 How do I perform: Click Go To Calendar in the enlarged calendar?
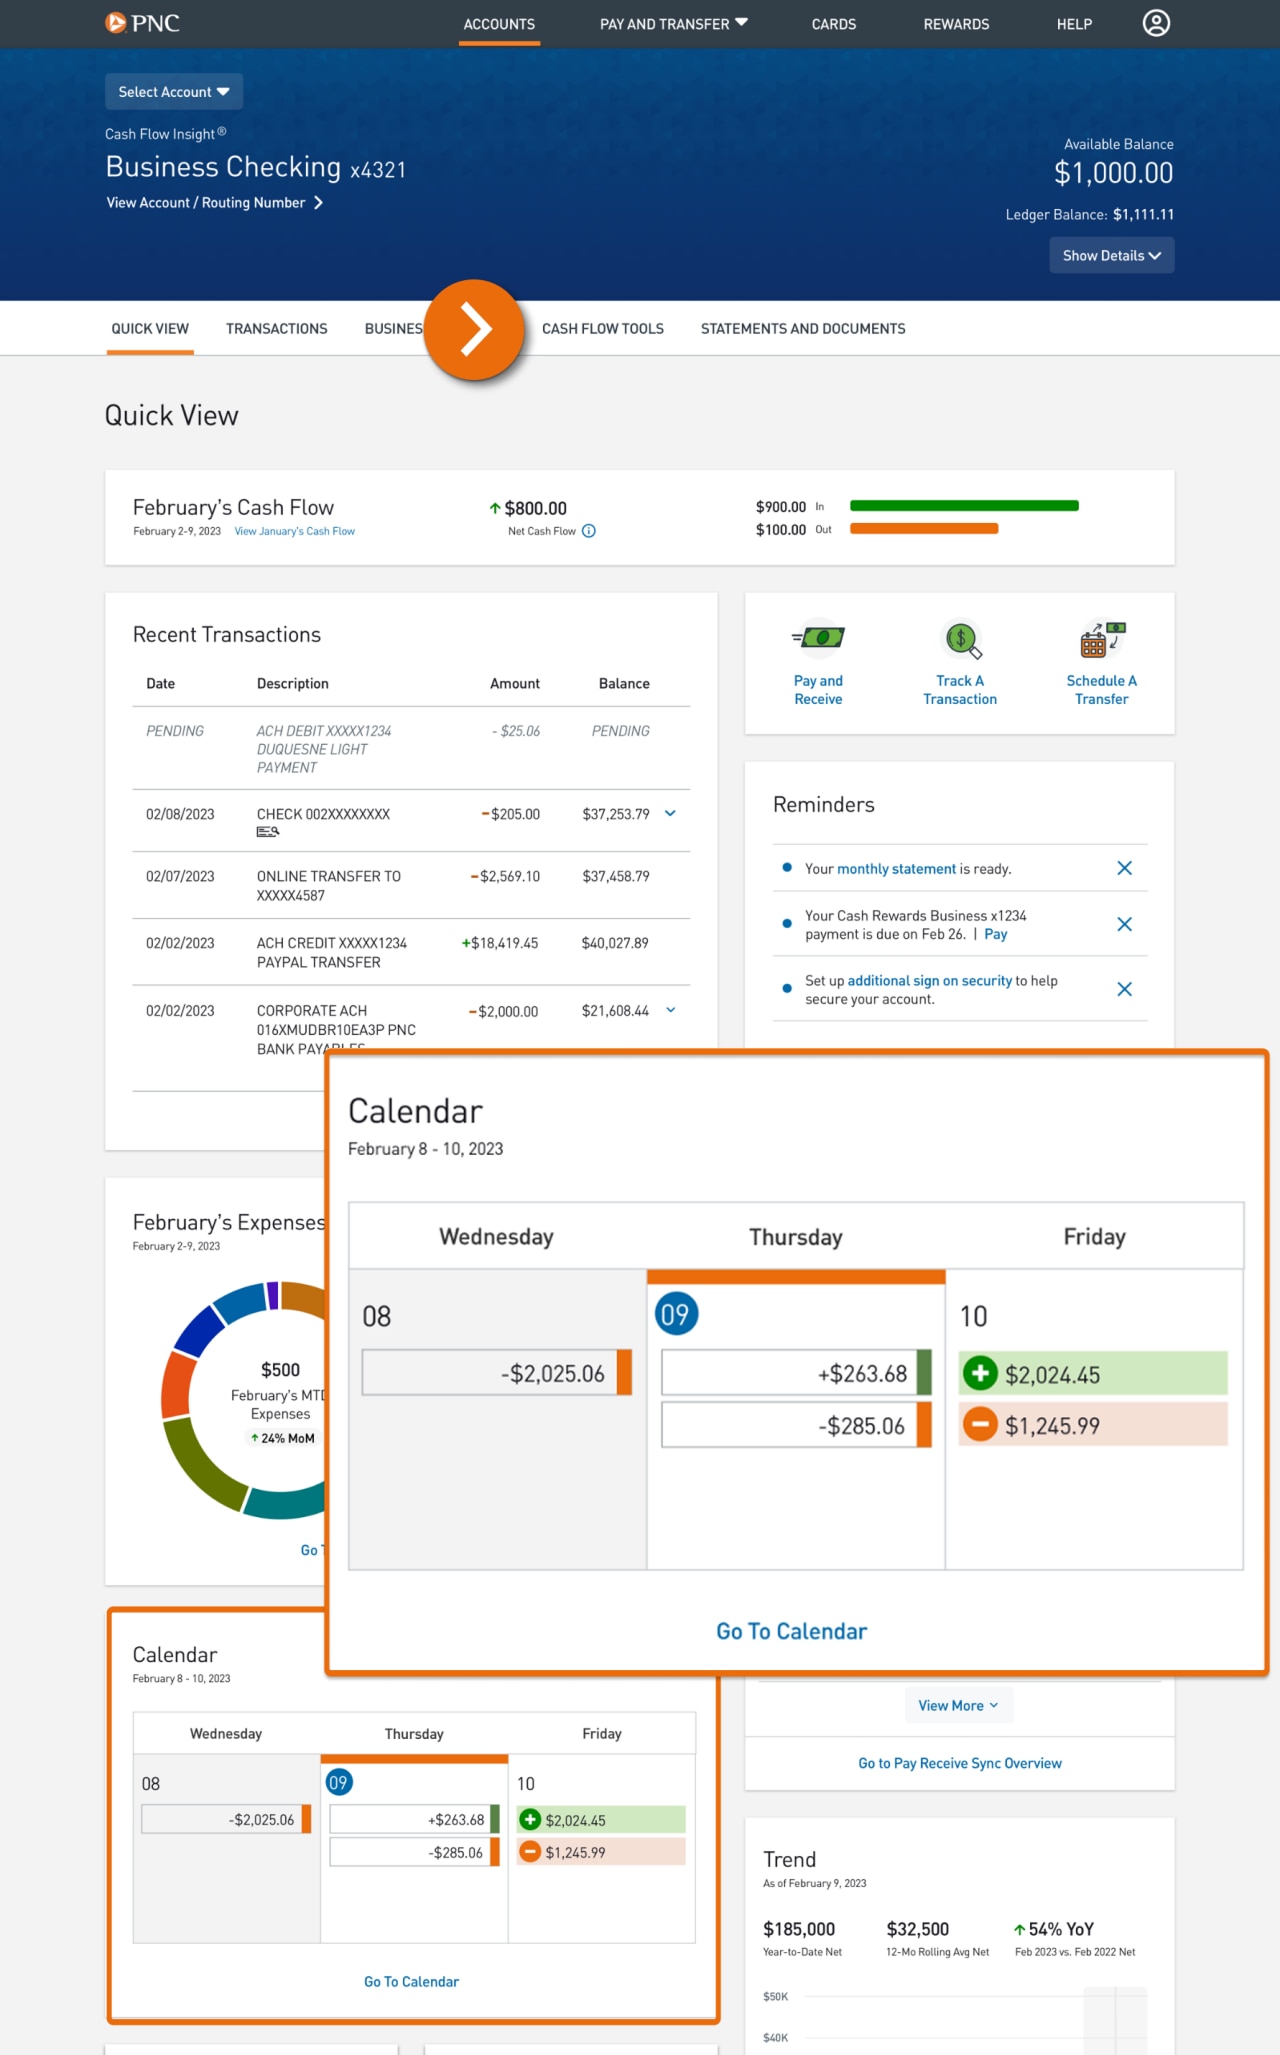coord(792,1631)
